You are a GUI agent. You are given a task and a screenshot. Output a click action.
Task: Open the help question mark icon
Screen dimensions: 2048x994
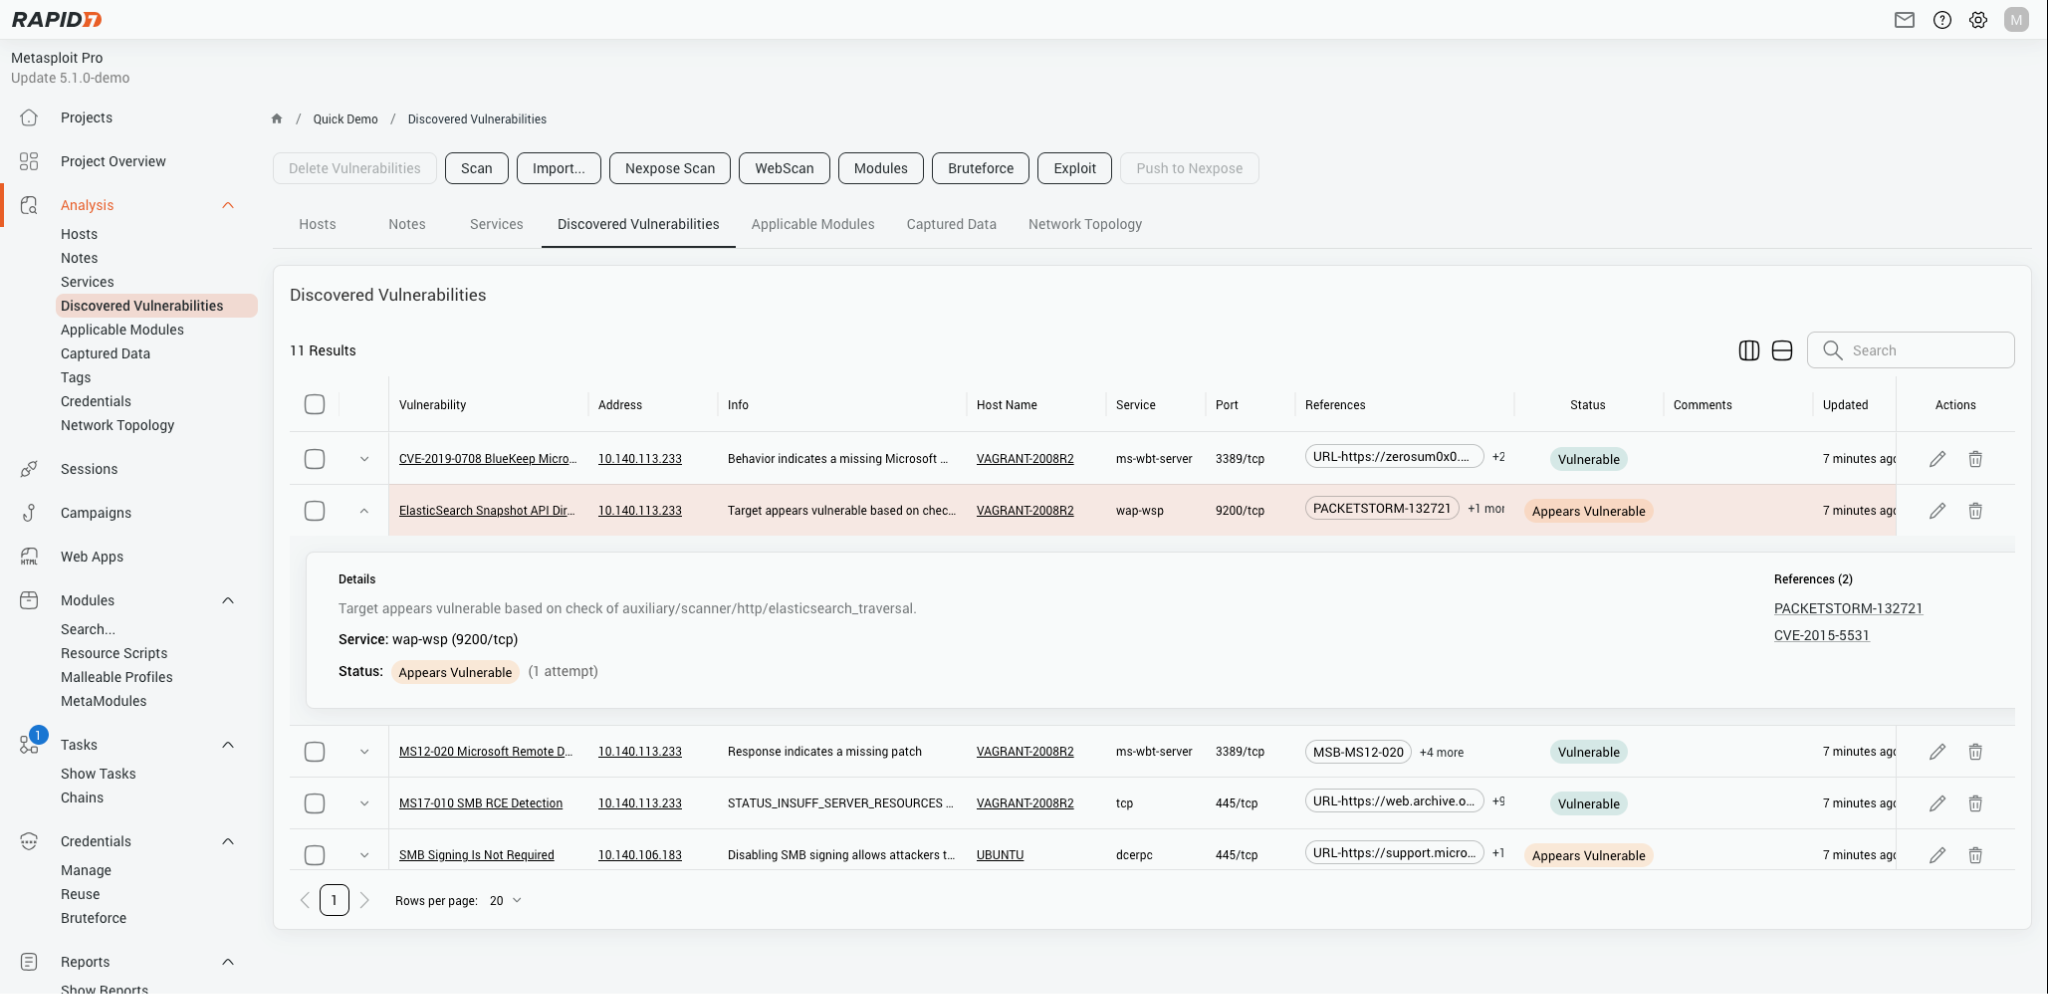pos(1942,20)
